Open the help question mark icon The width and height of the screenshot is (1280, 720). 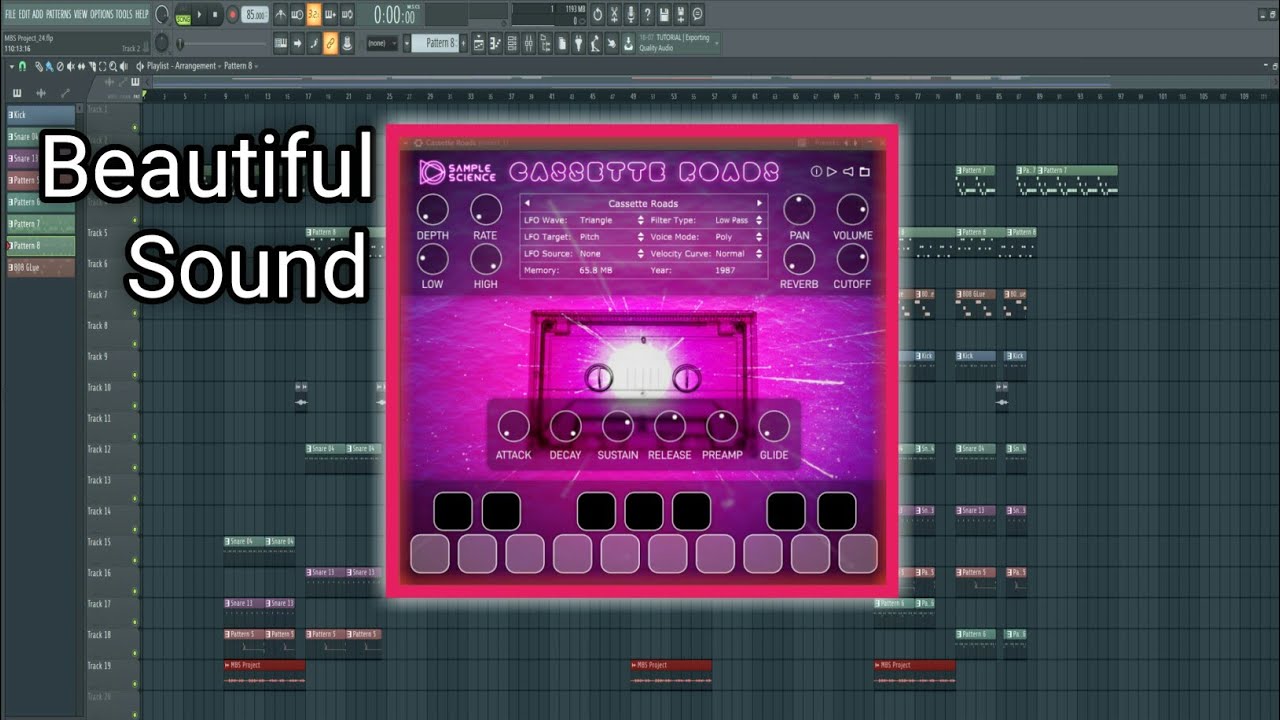coord(647,15)
